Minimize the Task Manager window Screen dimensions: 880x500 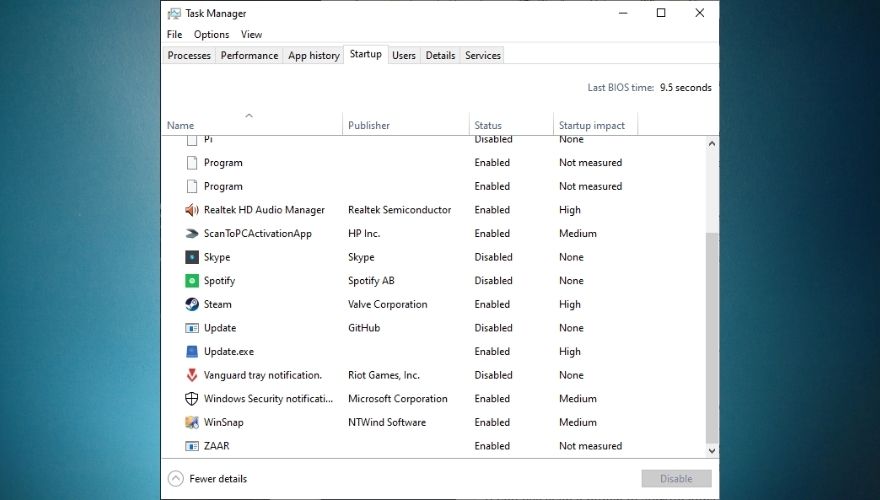(623, 13)
